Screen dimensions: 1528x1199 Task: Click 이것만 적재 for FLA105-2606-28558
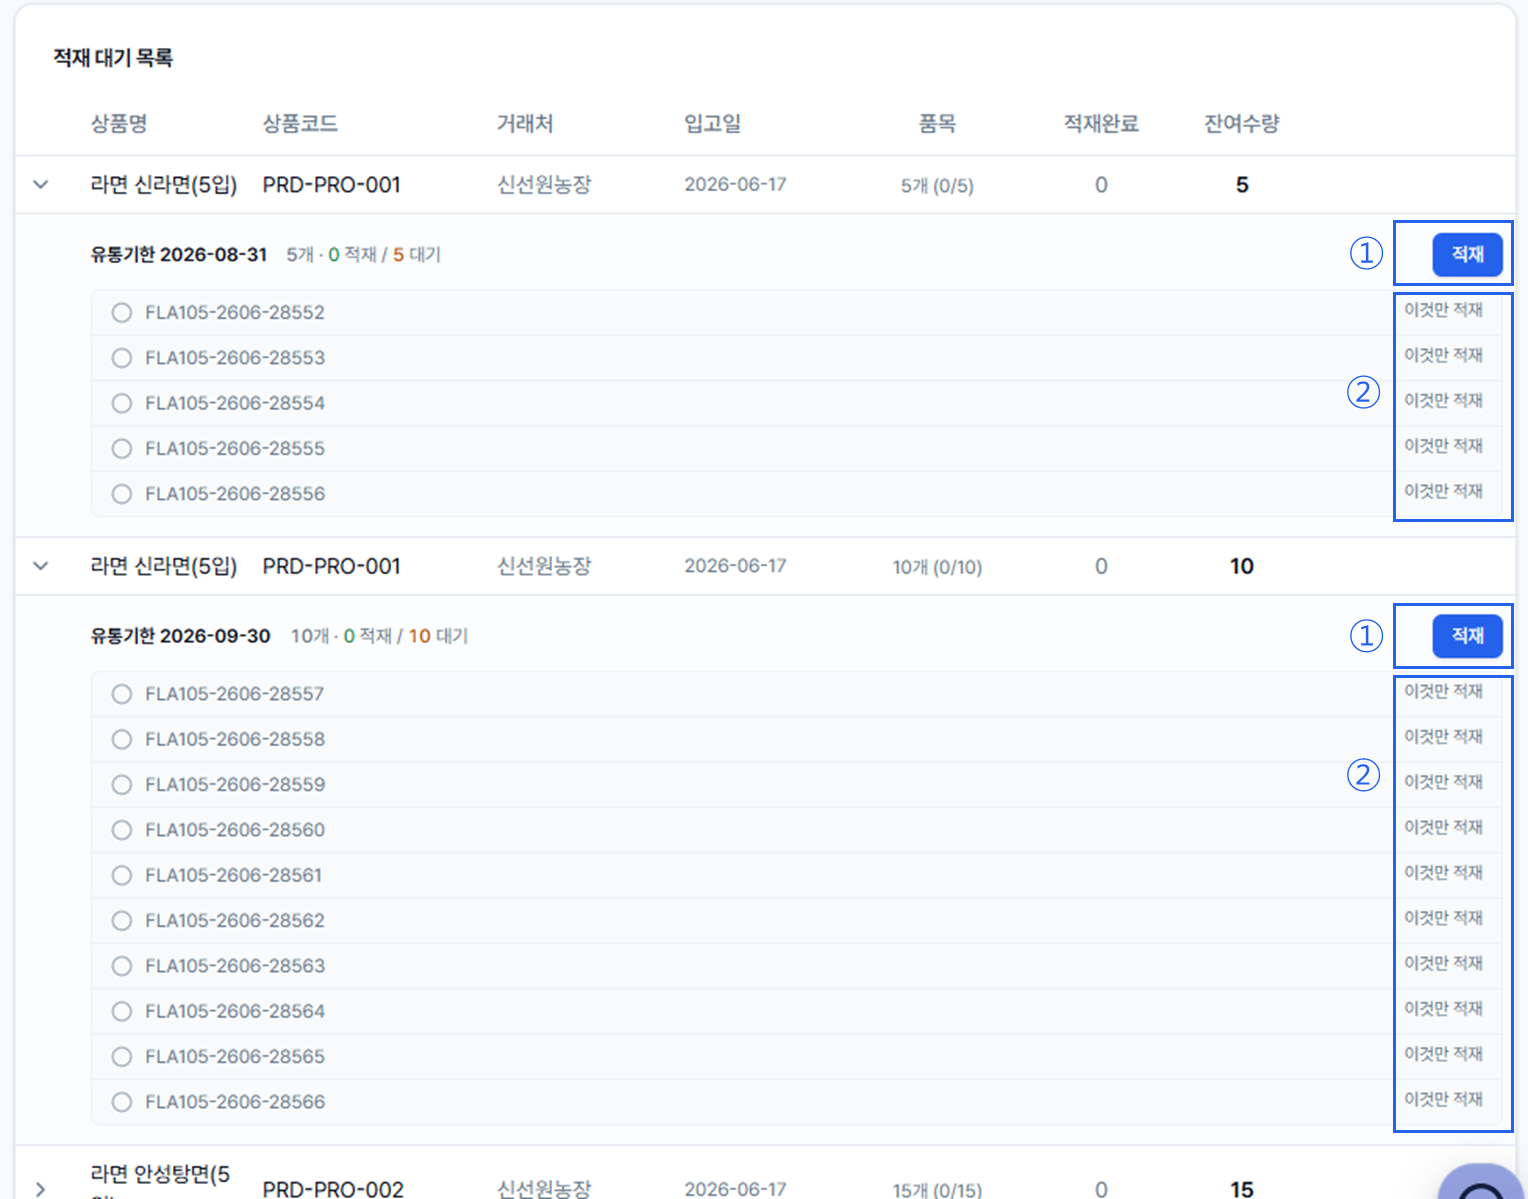click(x=1443, y=736)
